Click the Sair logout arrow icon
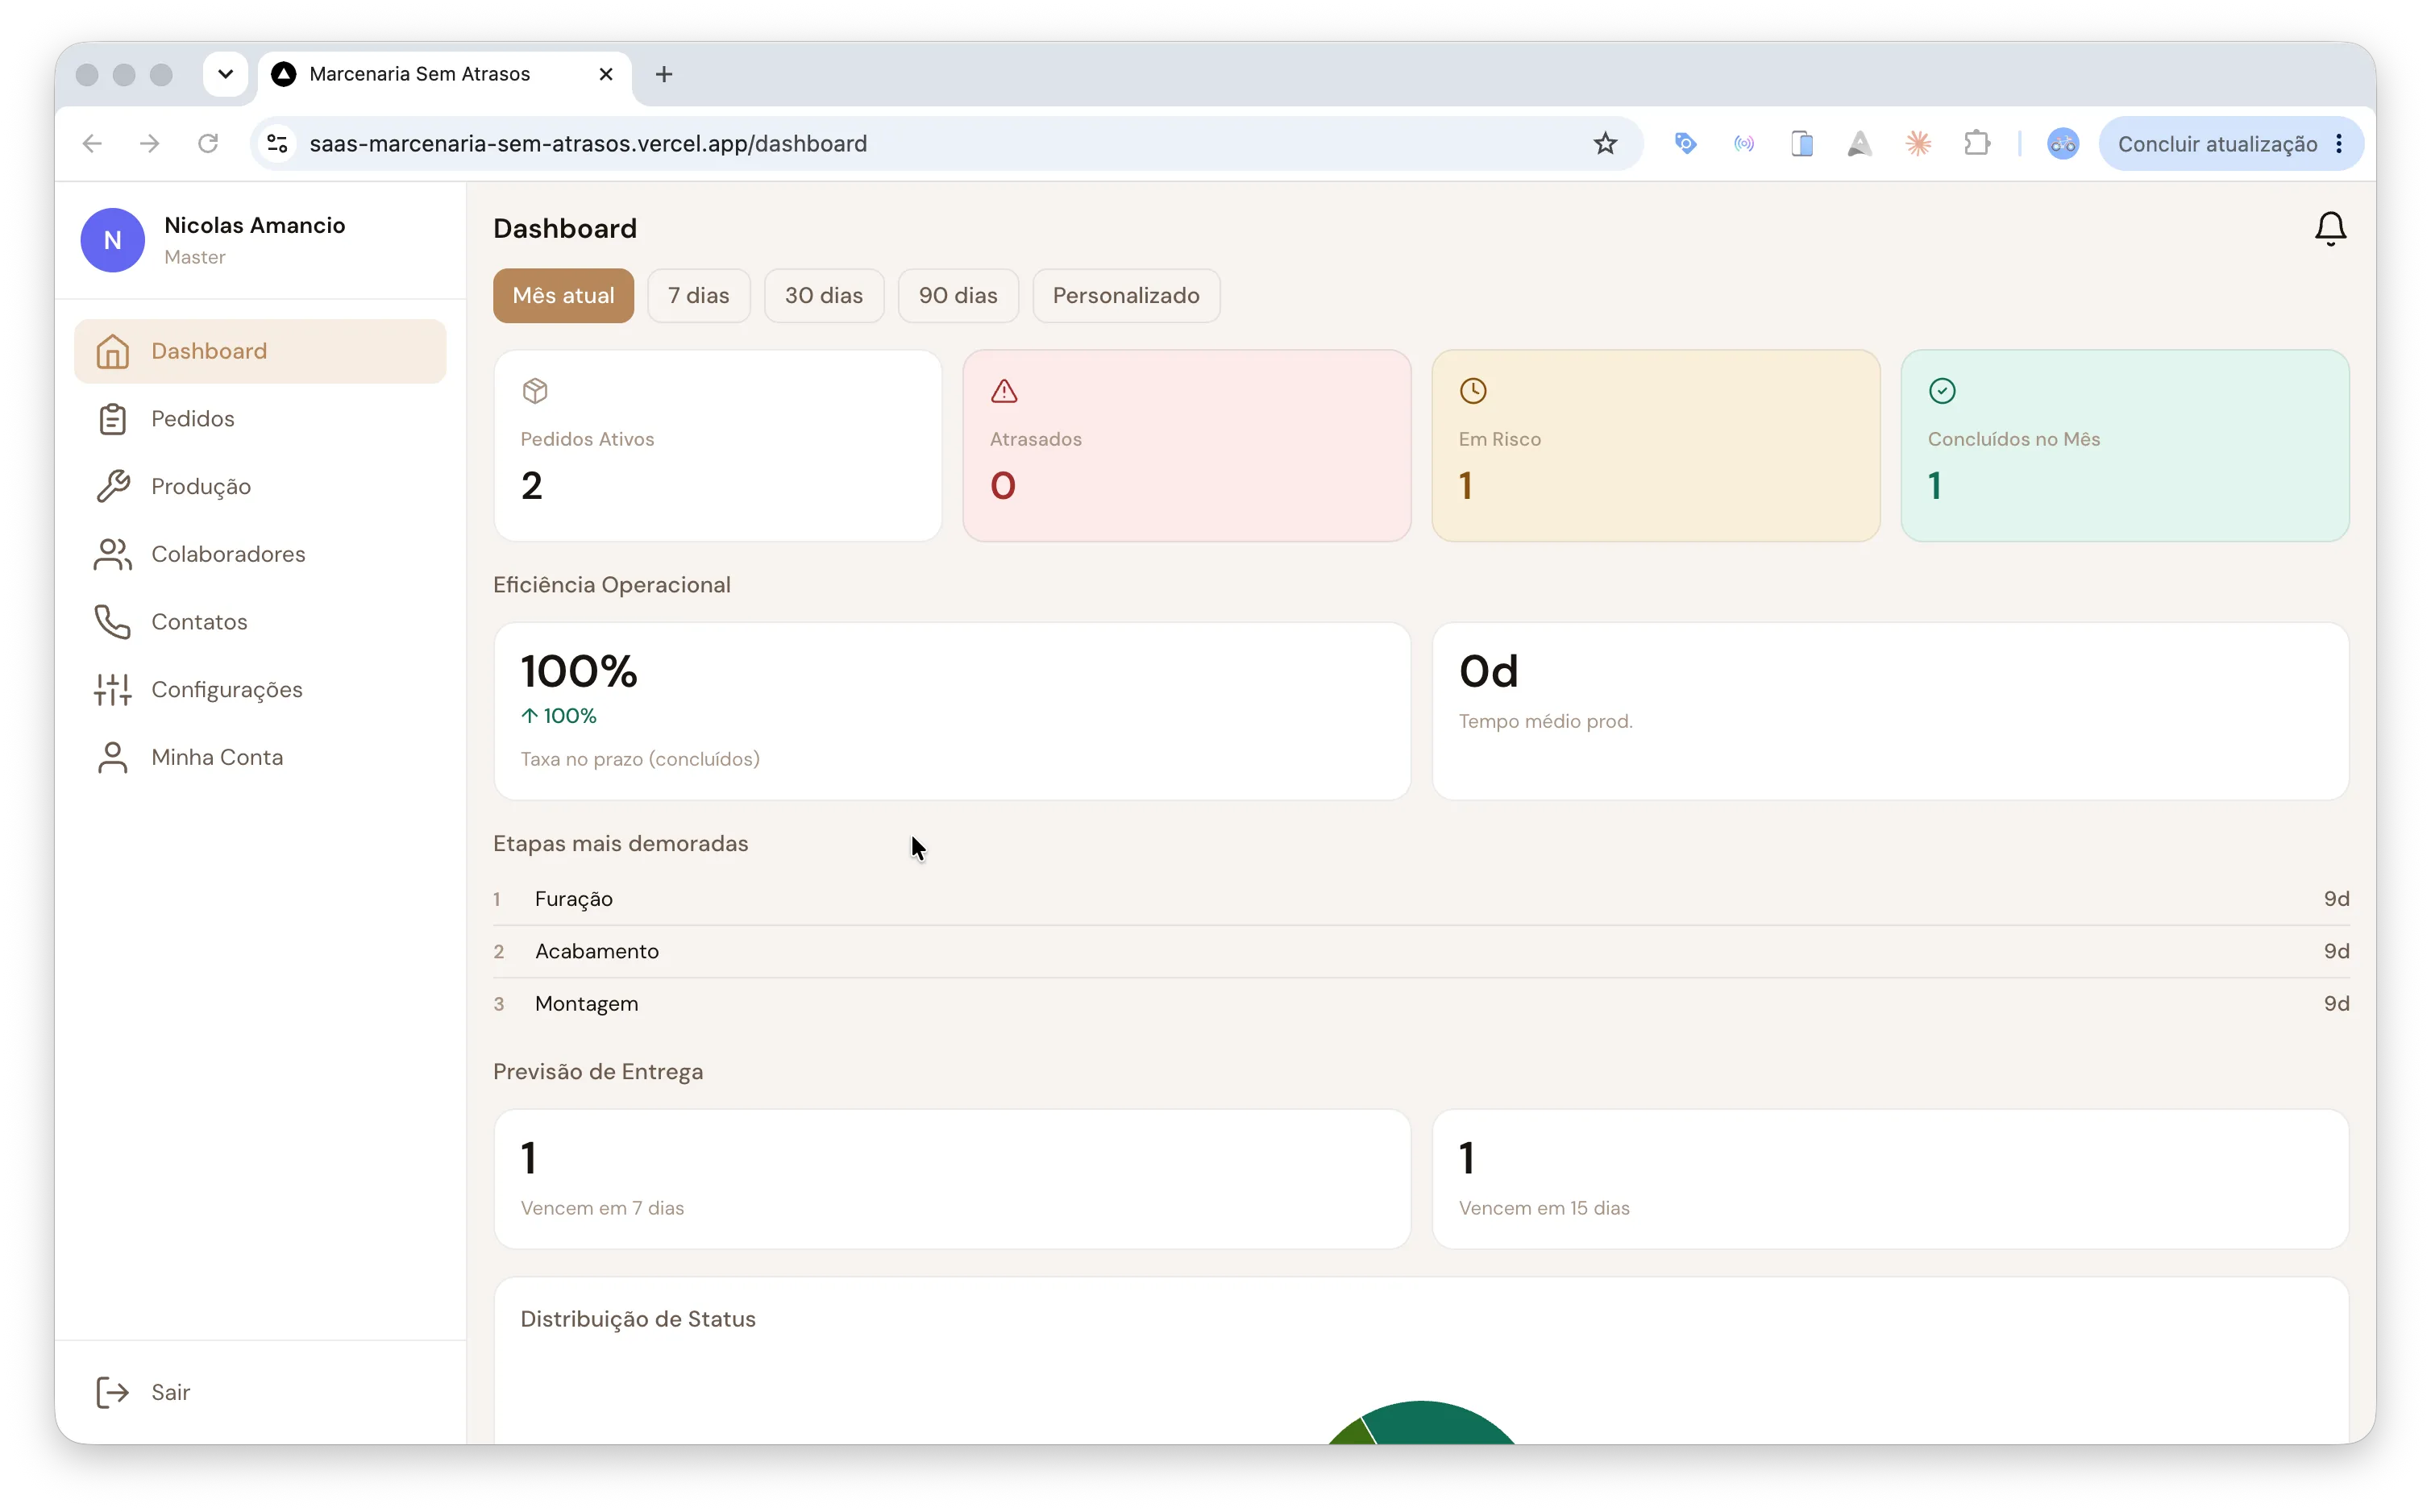 [x=112, y=1392]
